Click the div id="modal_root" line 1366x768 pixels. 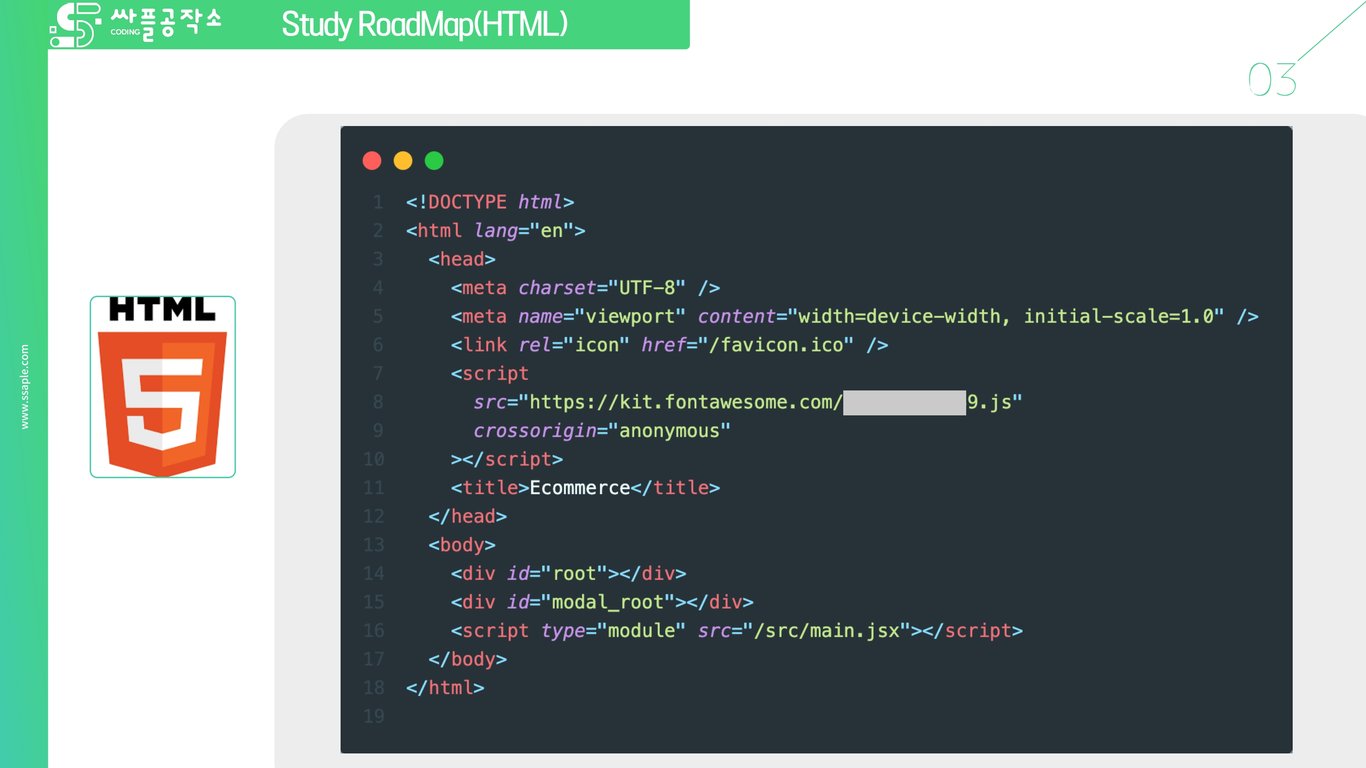(x=602, y=602)
